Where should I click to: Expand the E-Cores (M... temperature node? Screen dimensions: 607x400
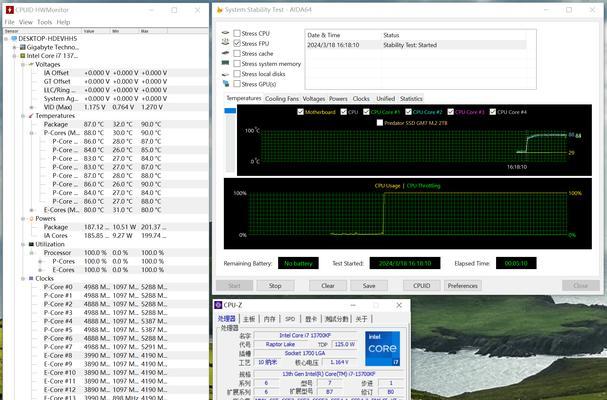(x=32, y=210)
